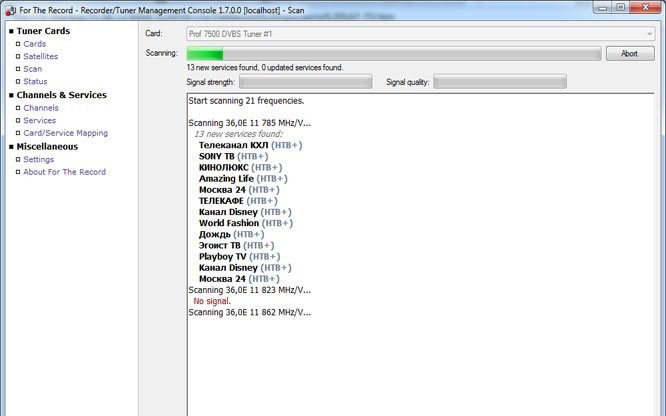Abort the running scan
This screenshot has width=666, height=416.
click(x=630, y=54)
